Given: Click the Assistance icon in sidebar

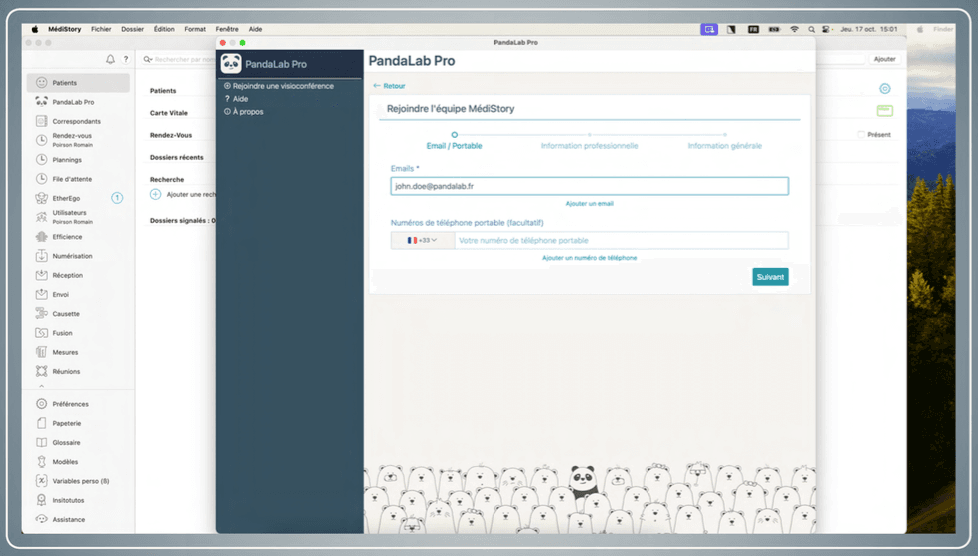Looking at the screenshot, I should click(x=41, y=519).
